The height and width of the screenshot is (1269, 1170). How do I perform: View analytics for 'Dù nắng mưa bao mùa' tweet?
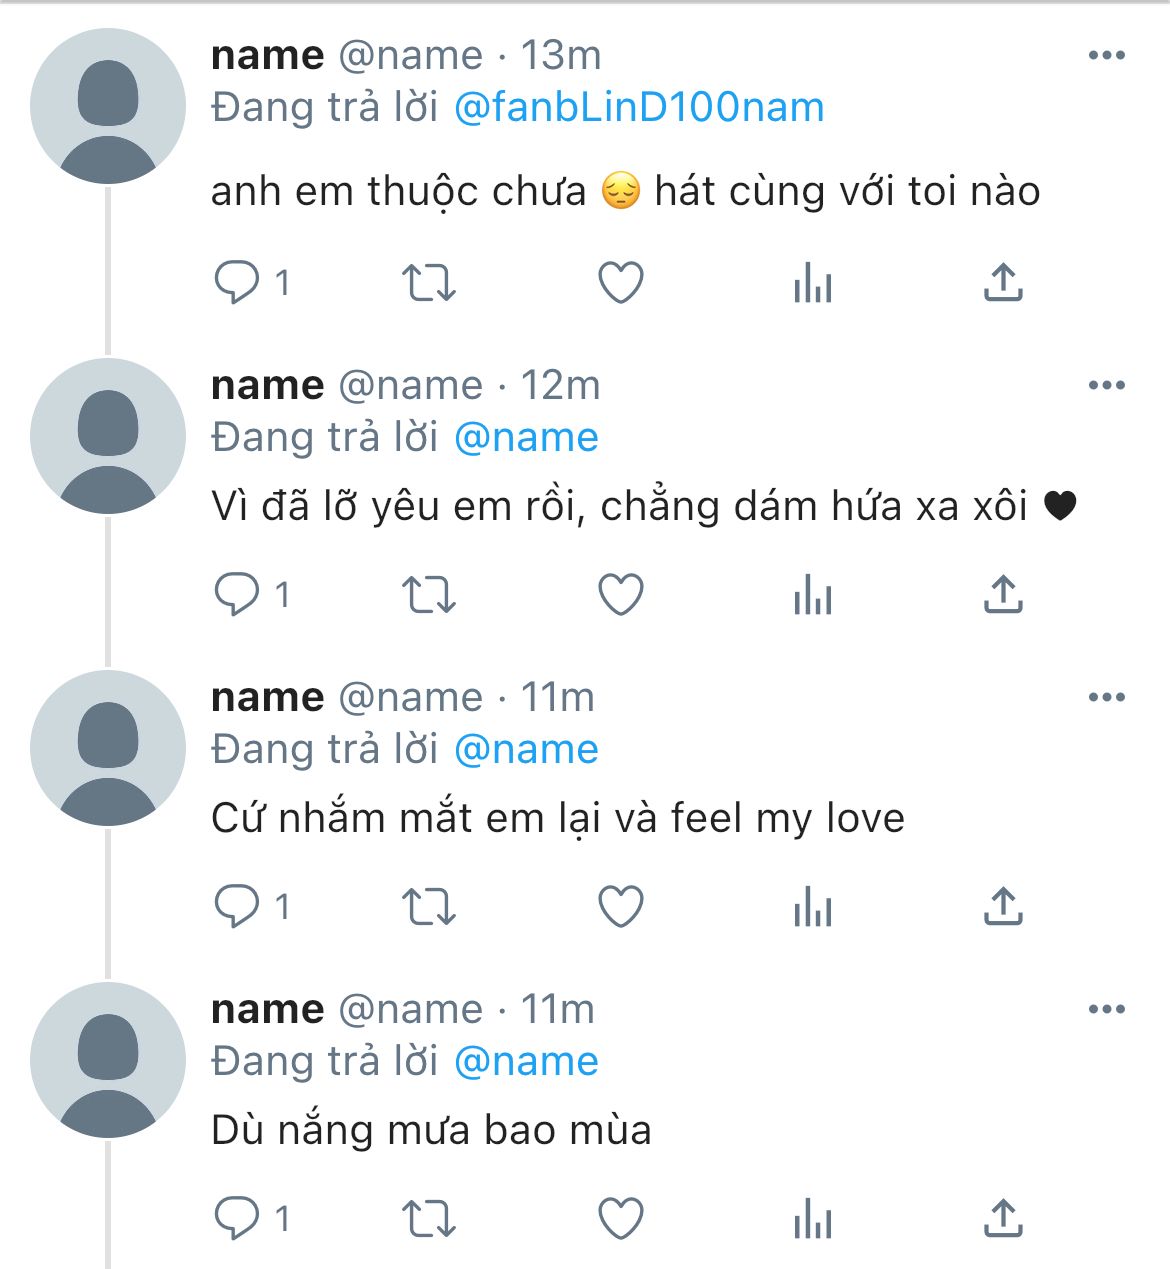(x=812, y=1219)
